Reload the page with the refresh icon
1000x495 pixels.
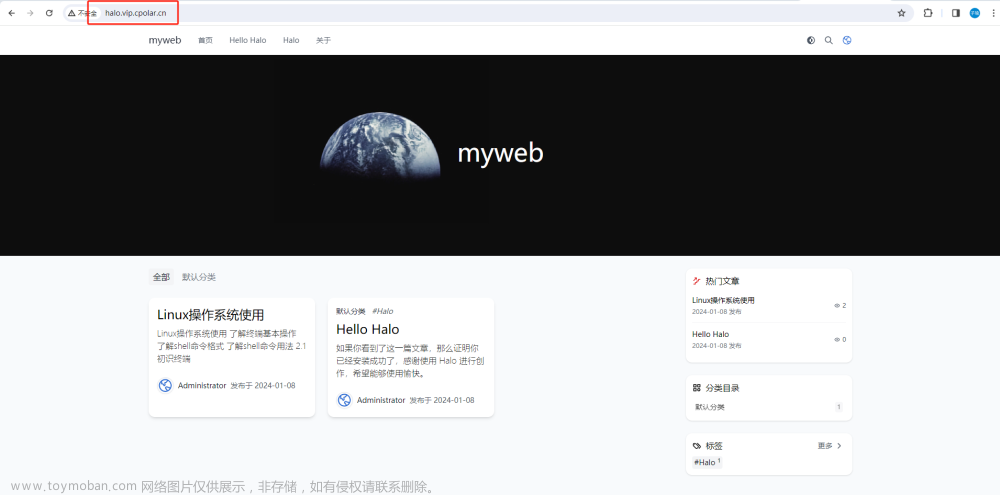point(49,13)
